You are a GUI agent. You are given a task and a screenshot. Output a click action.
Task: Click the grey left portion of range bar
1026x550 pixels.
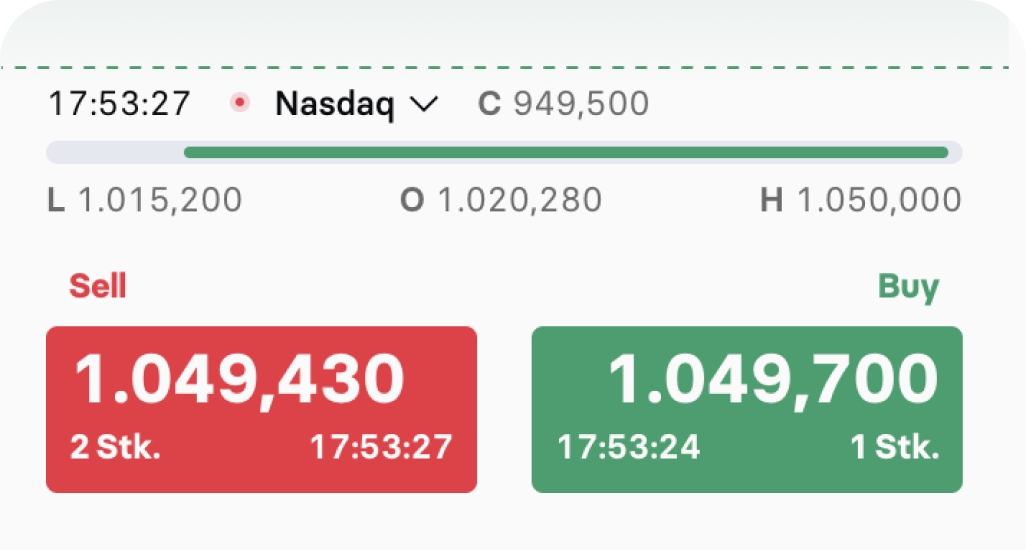[114, 153]
